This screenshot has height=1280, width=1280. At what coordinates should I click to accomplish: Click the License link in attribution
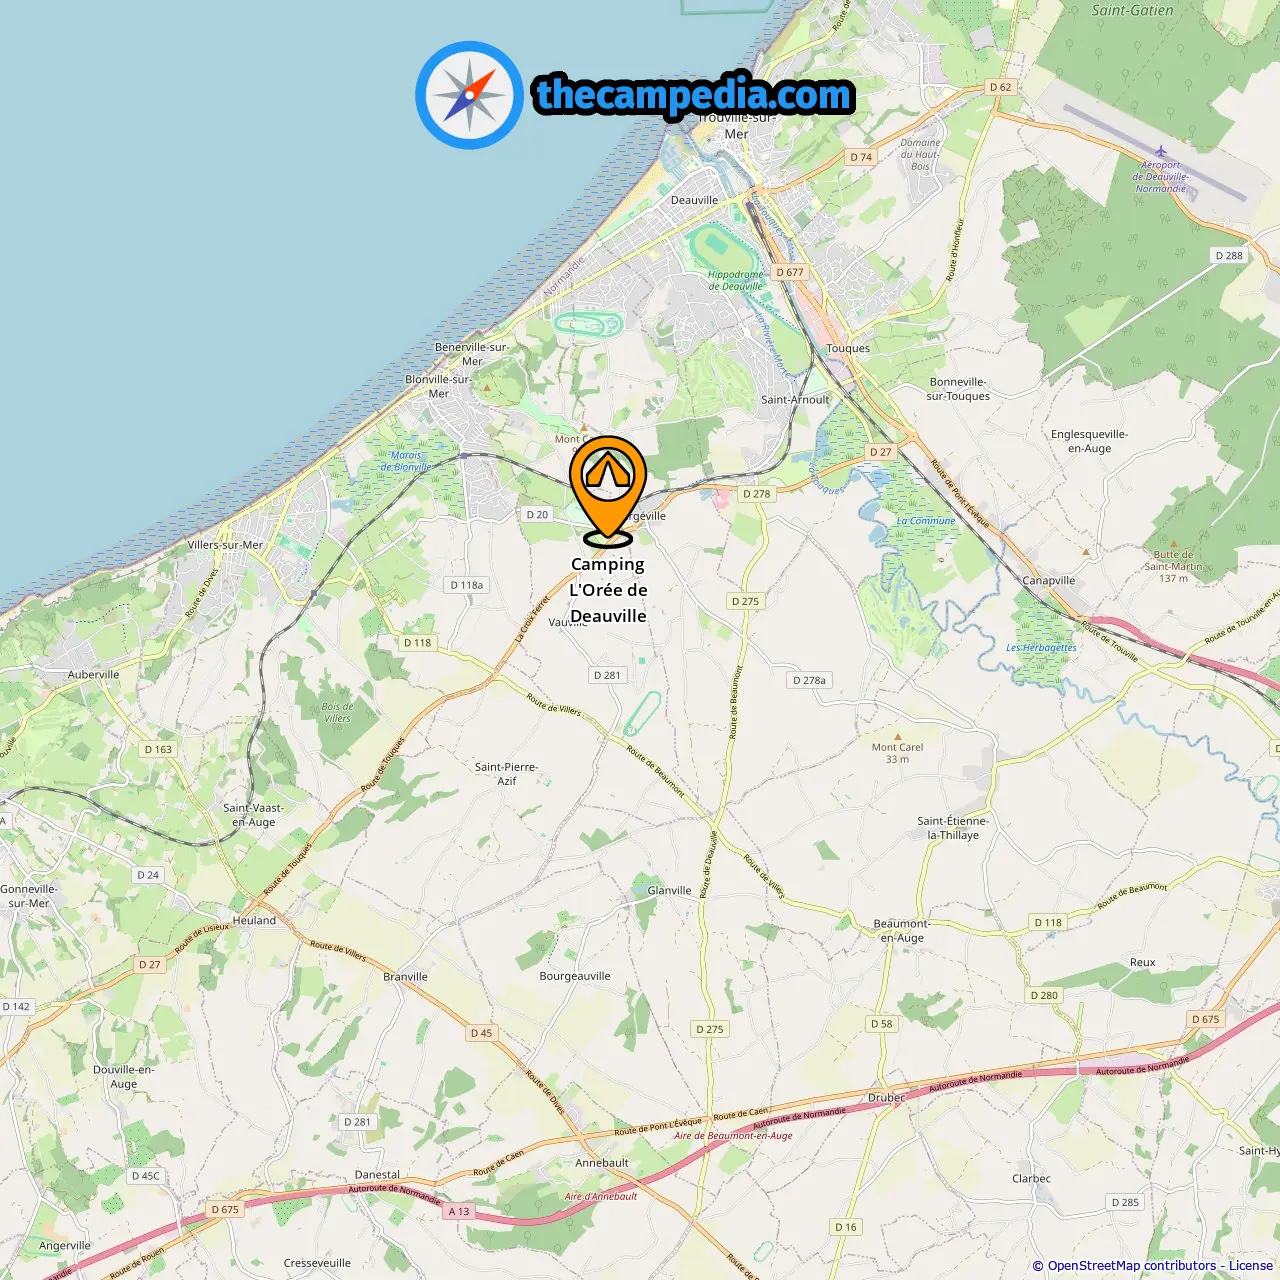(x=1250, y=1266)
